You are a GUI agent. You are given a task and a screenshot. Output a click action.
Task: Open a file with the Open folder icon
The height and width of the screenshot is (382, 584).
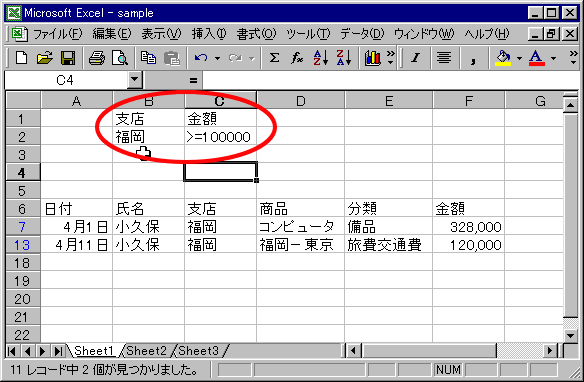45,58
